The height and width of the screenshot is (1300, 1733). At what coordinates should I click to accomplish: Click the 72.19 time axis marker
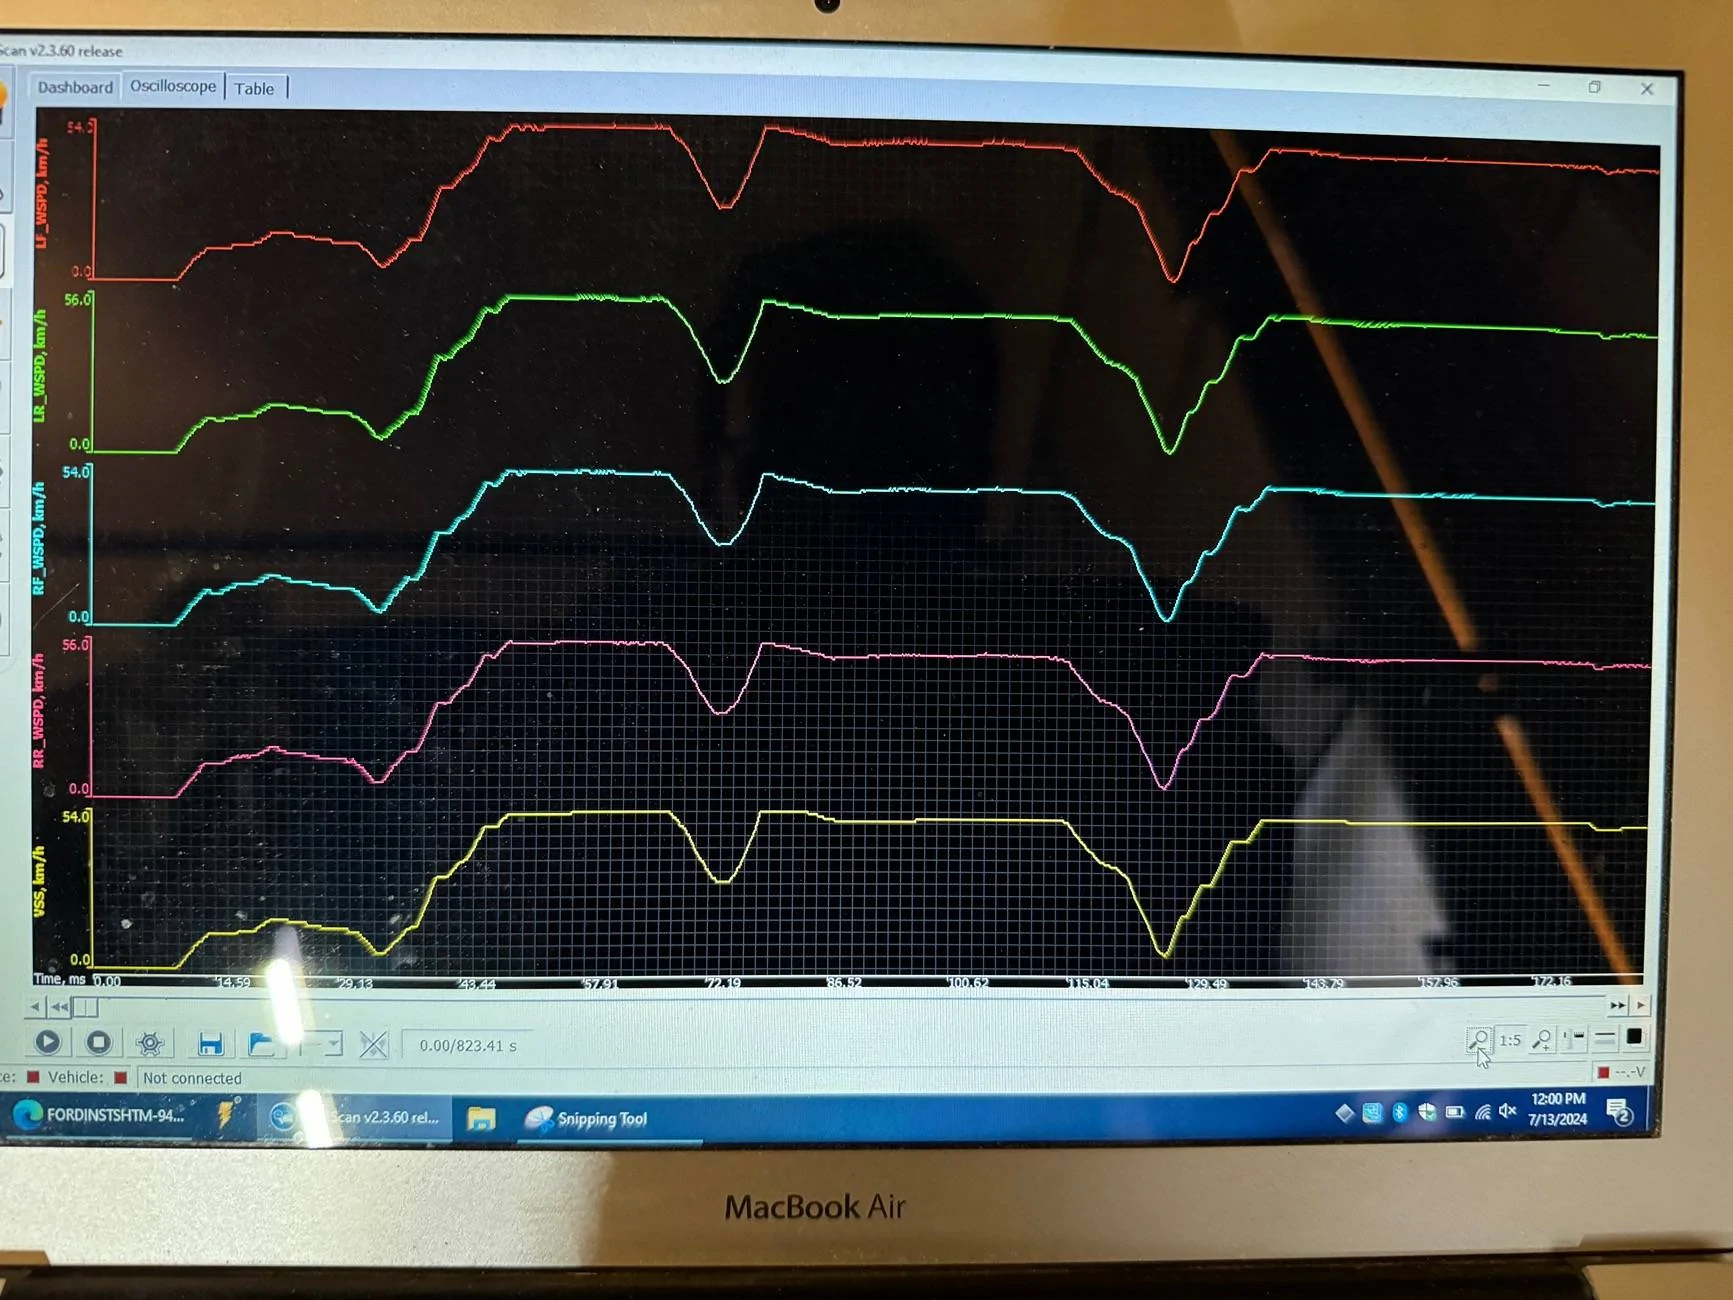[722, 983]
